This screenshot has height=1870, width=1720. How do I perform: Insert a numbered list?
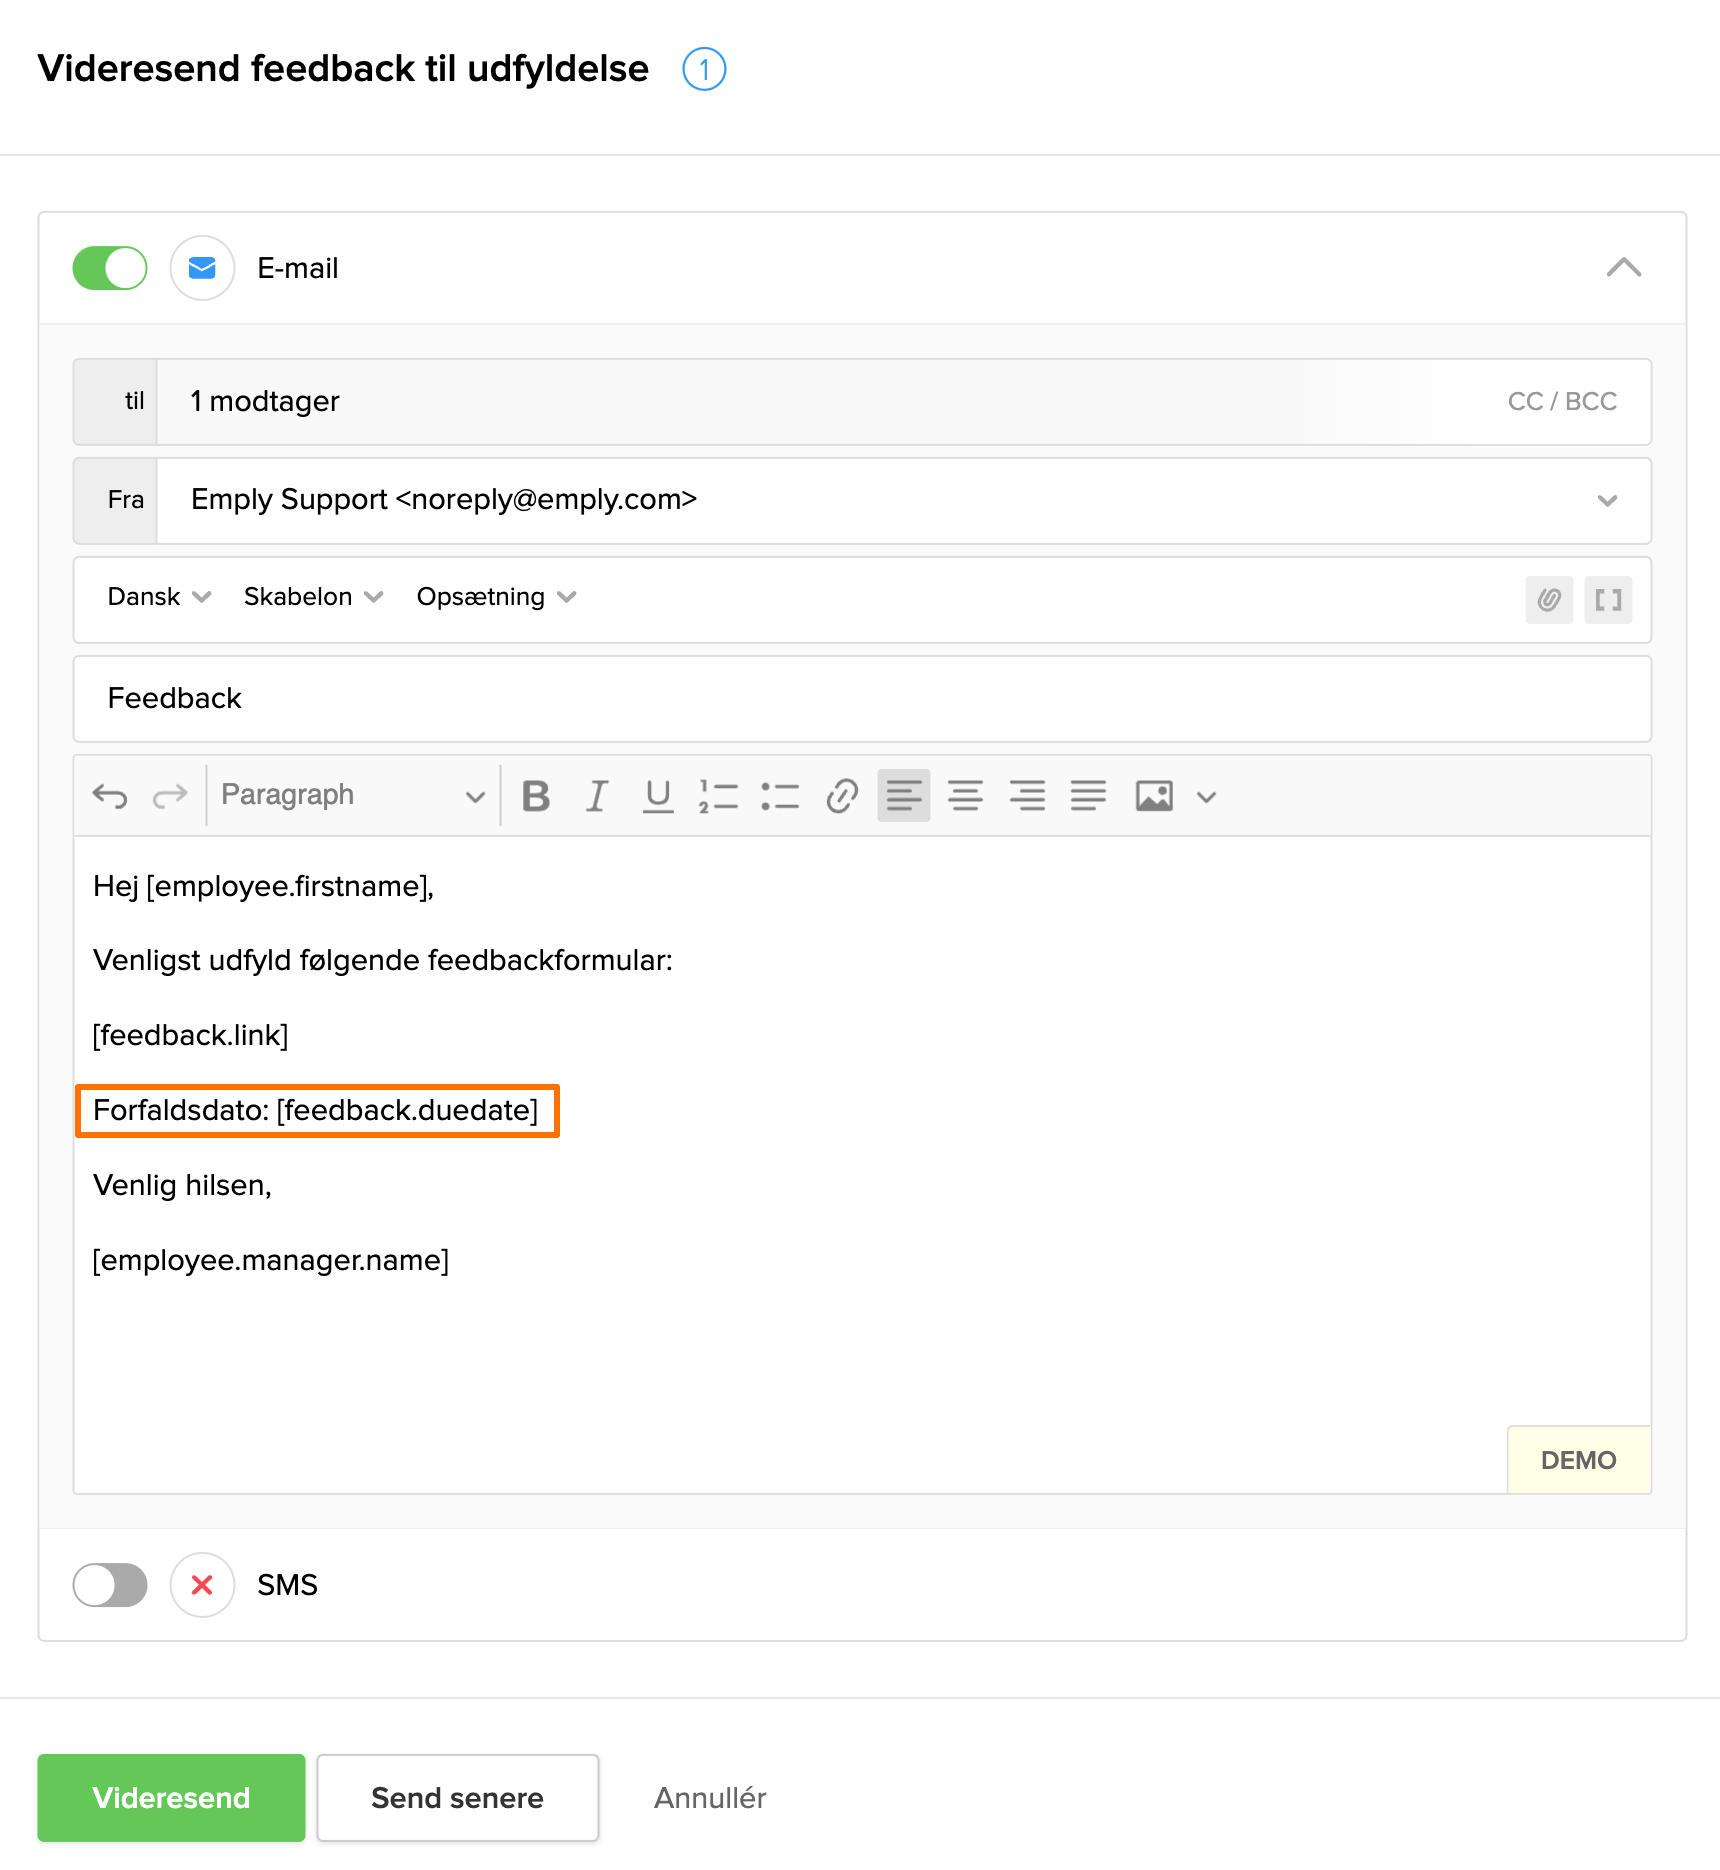[x=718, y=796]
